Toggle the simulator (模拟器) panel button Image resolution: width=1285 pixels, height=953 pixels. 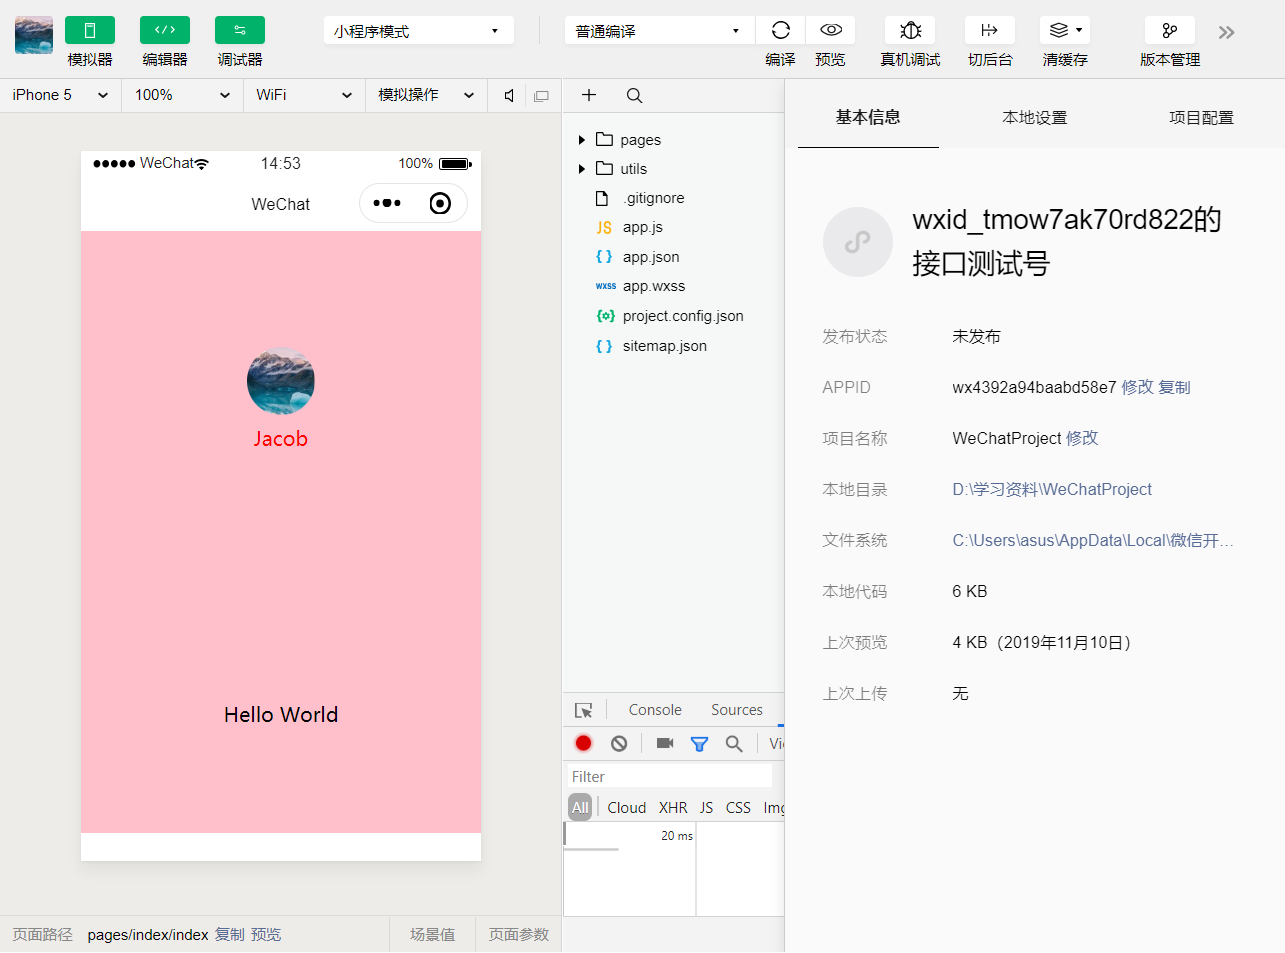pyautogui.click(x=90, y=30)
